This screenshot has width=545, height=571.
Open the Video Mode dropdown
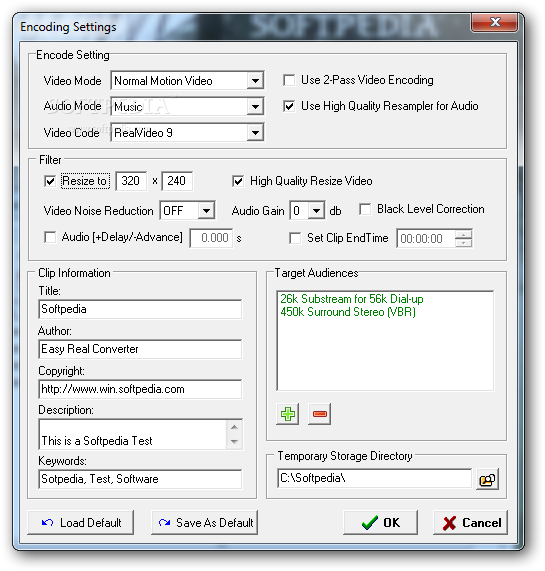coord(255,80)
